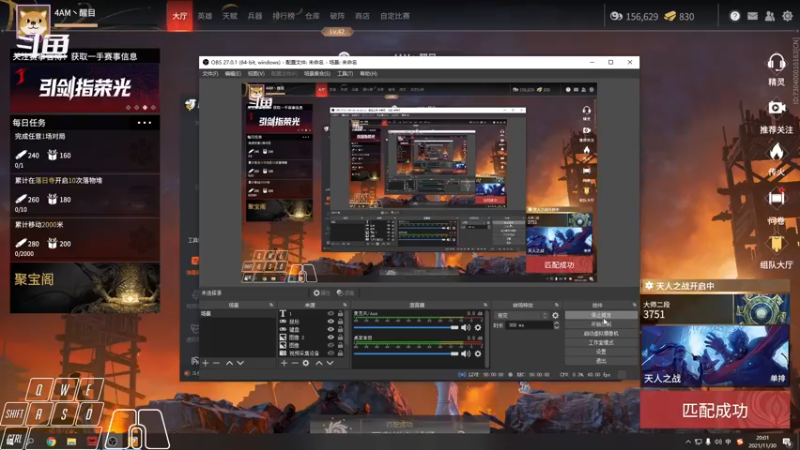Image resolution: width=800 pixels, height=450 pixels.
Task: Open 设置 button in OBS controls
Action: [601, 352]
